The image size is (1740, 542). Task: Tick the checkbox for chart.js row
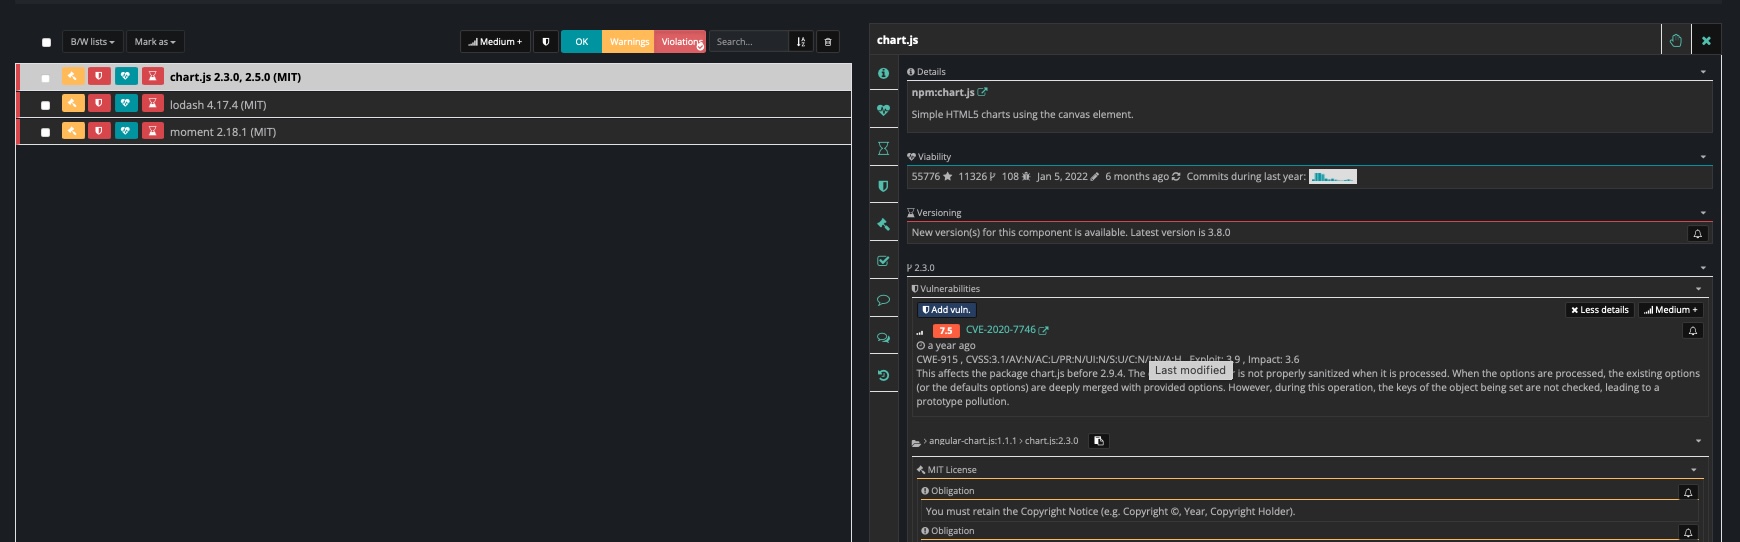(x=45, y=78)
